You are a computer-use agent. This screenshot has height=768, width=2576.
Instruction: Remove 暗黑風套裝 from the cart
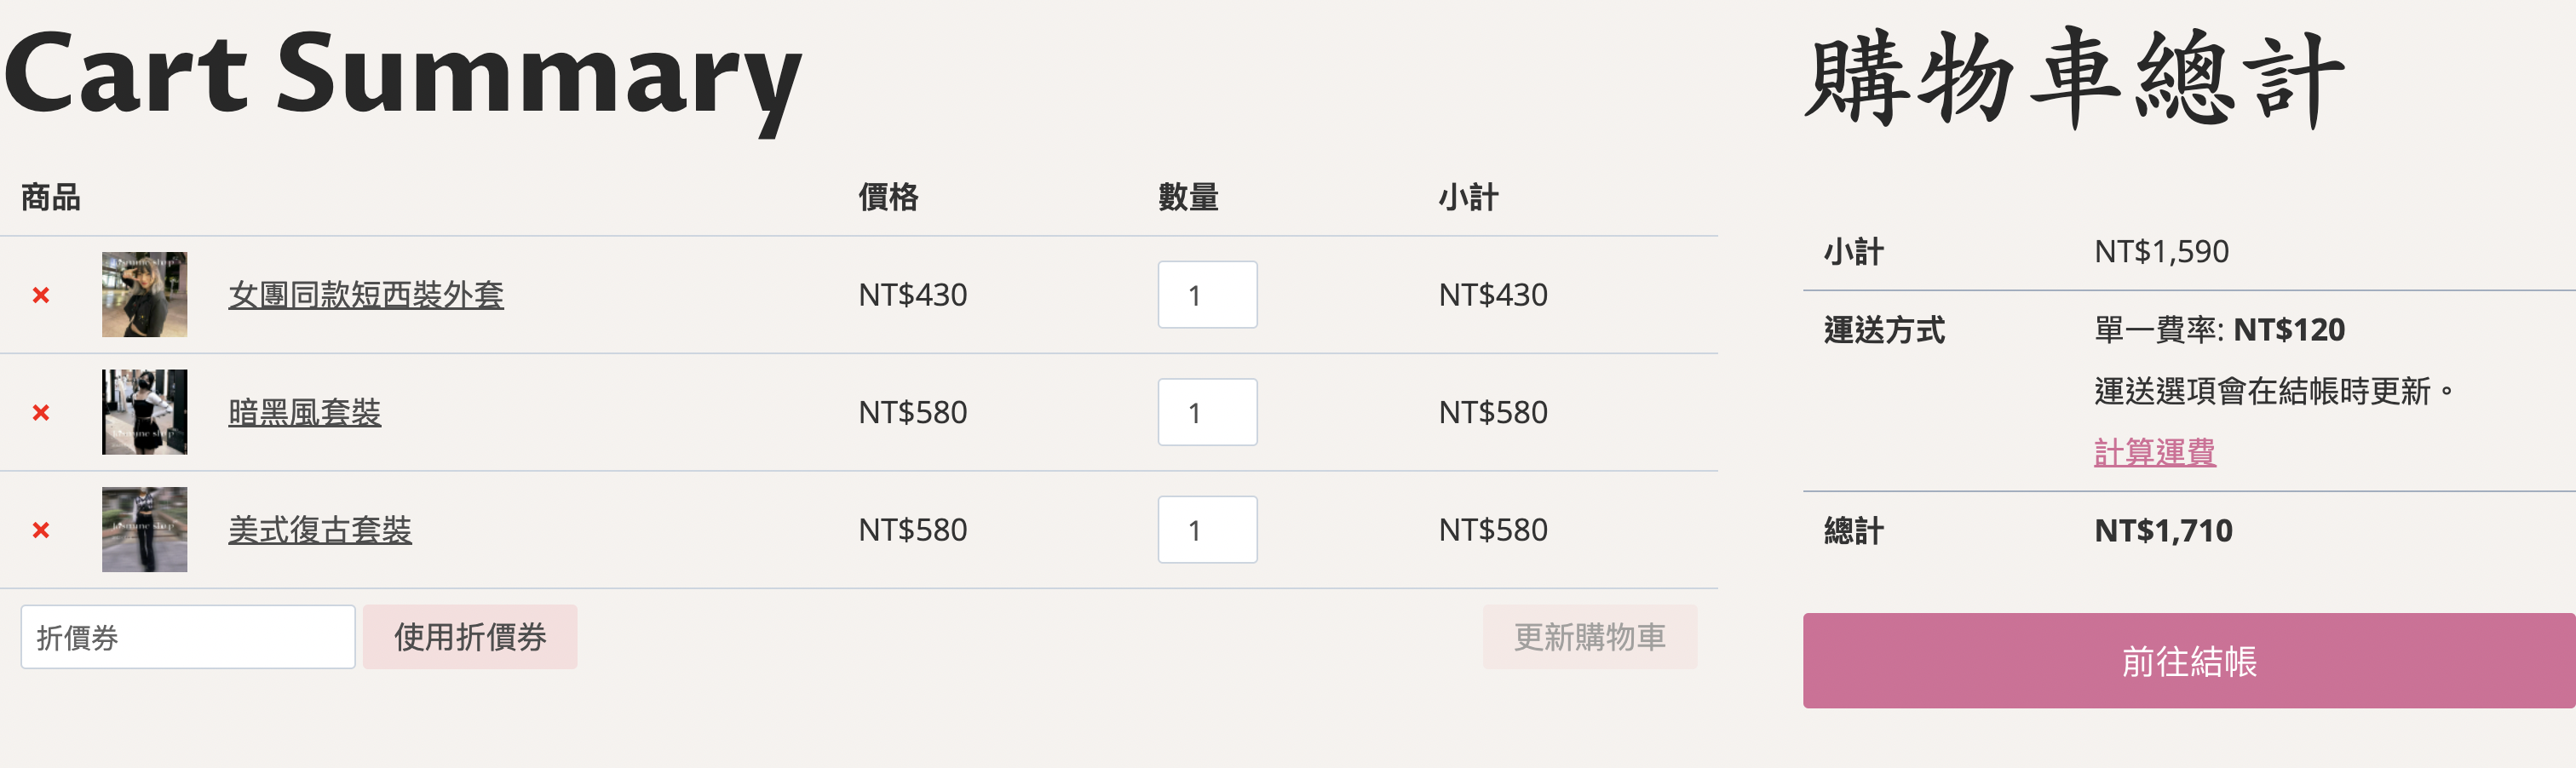(x=41, y=412)
